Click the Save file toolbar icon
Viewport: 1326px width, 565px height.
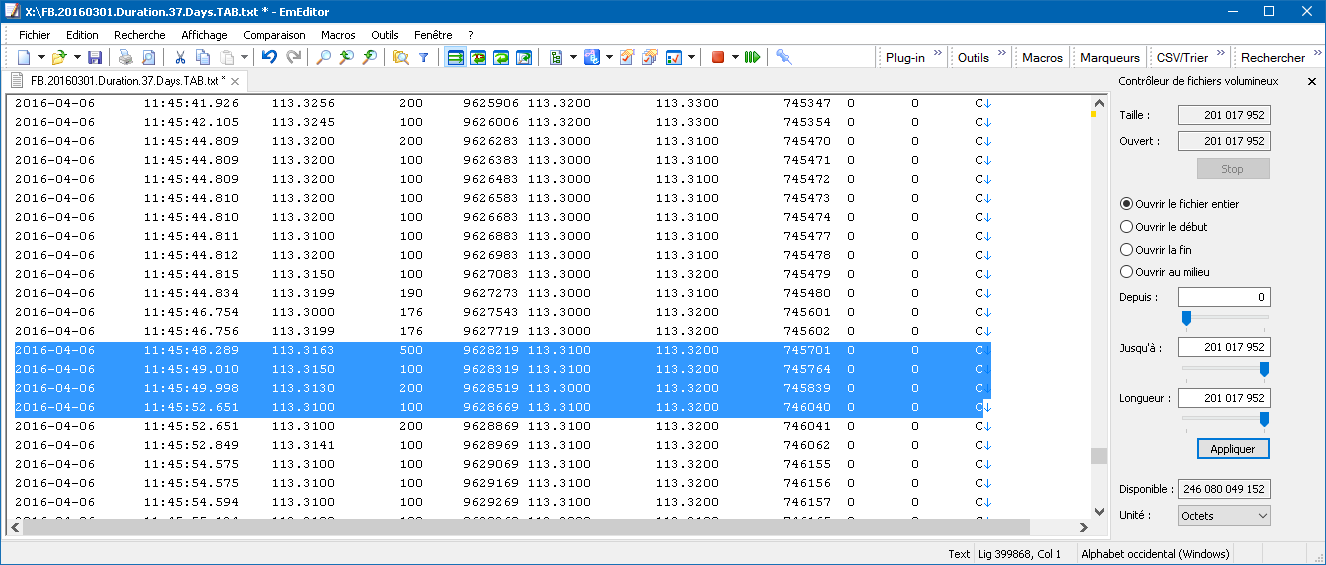tap(95, 58)
